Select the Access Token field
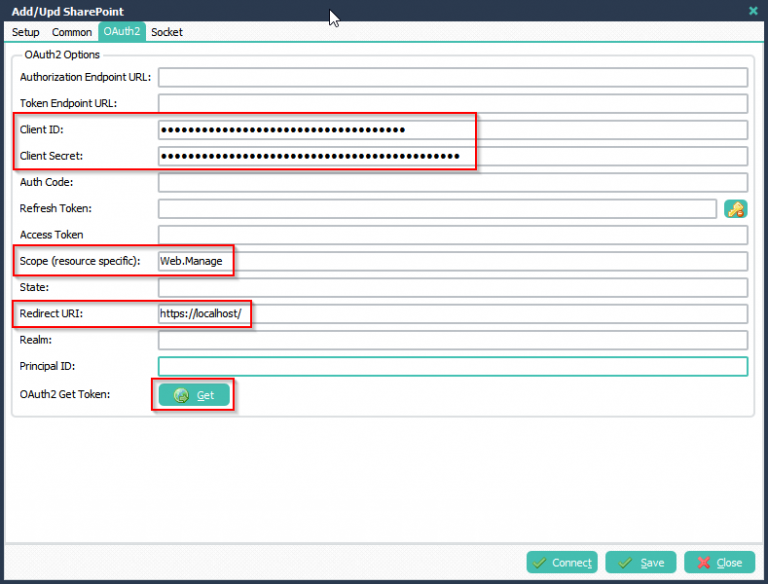This screenshot has height=584, width=768. pos(453,235)
